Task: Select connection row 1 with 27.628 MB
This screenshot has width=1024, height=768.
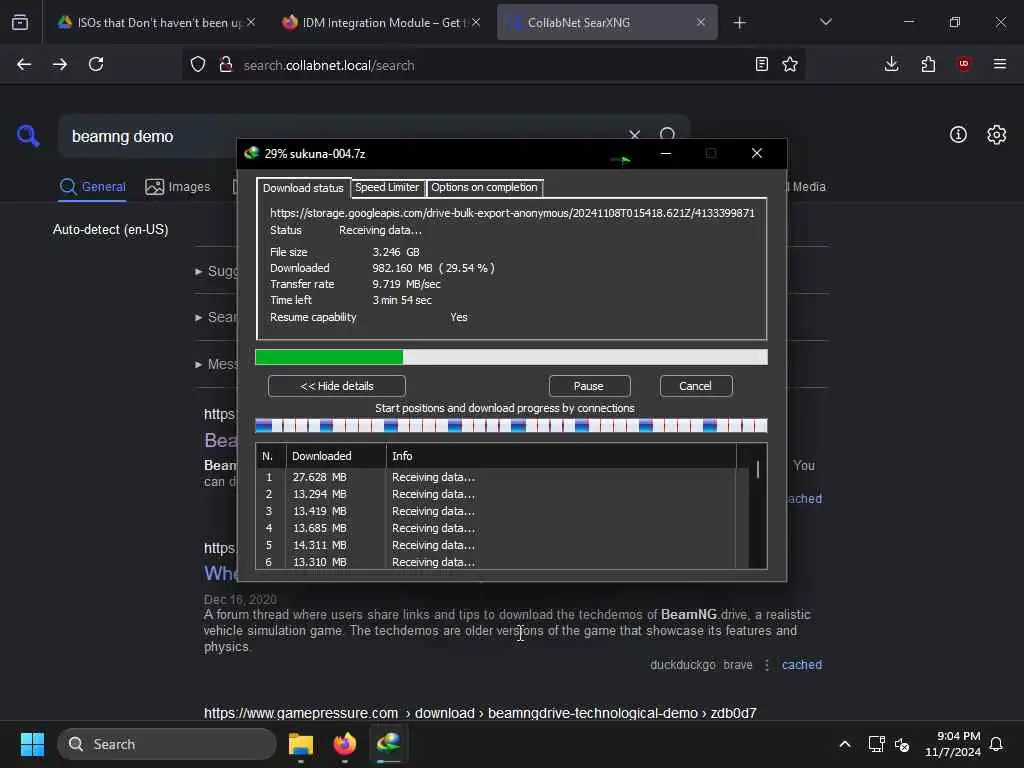Action: coord(496,477)
